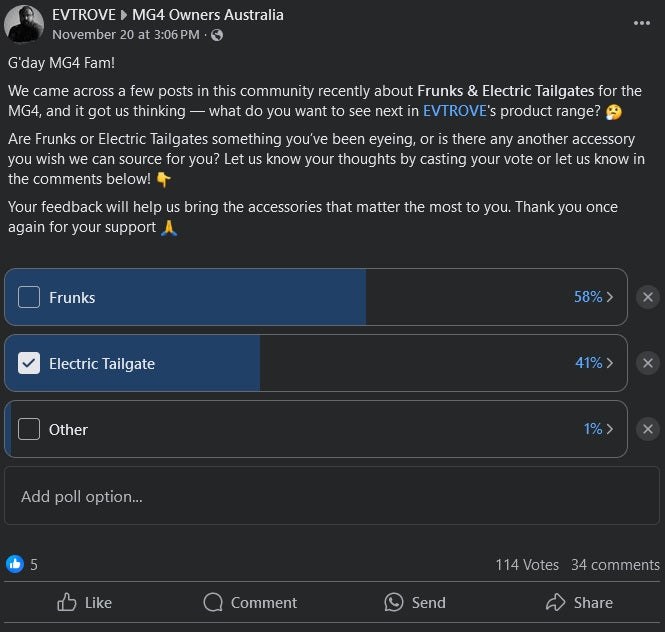
Task: Open the MG4 Owners Australia group
Action: [207, 15]
